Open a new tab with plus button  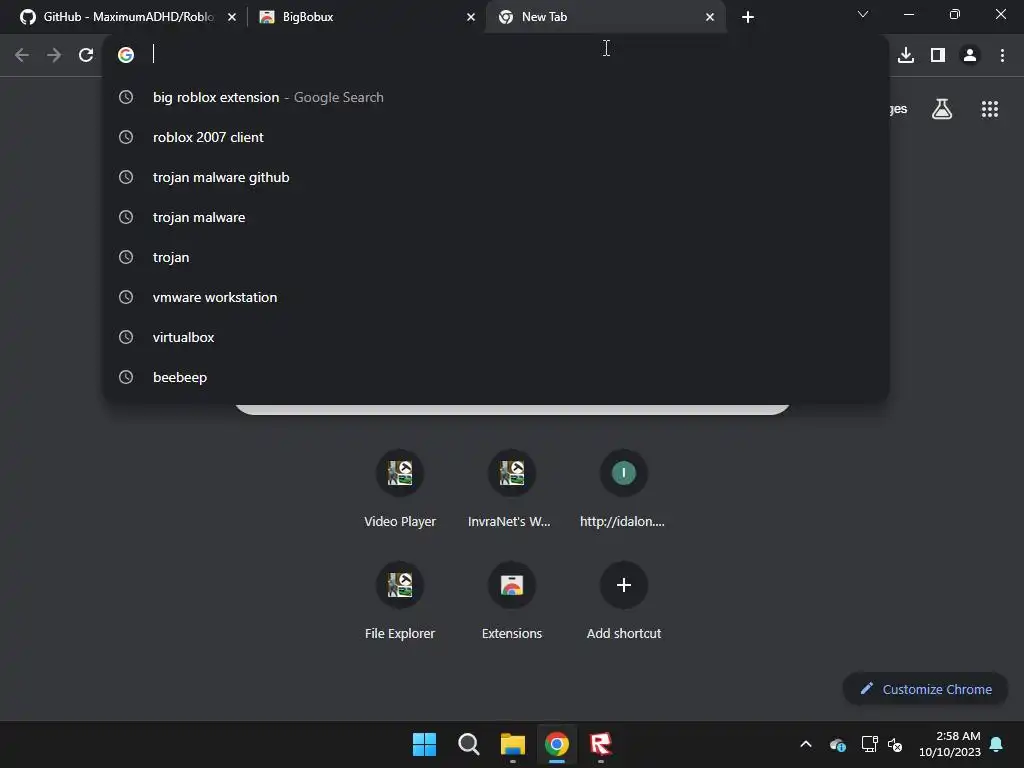pos(748,17)
